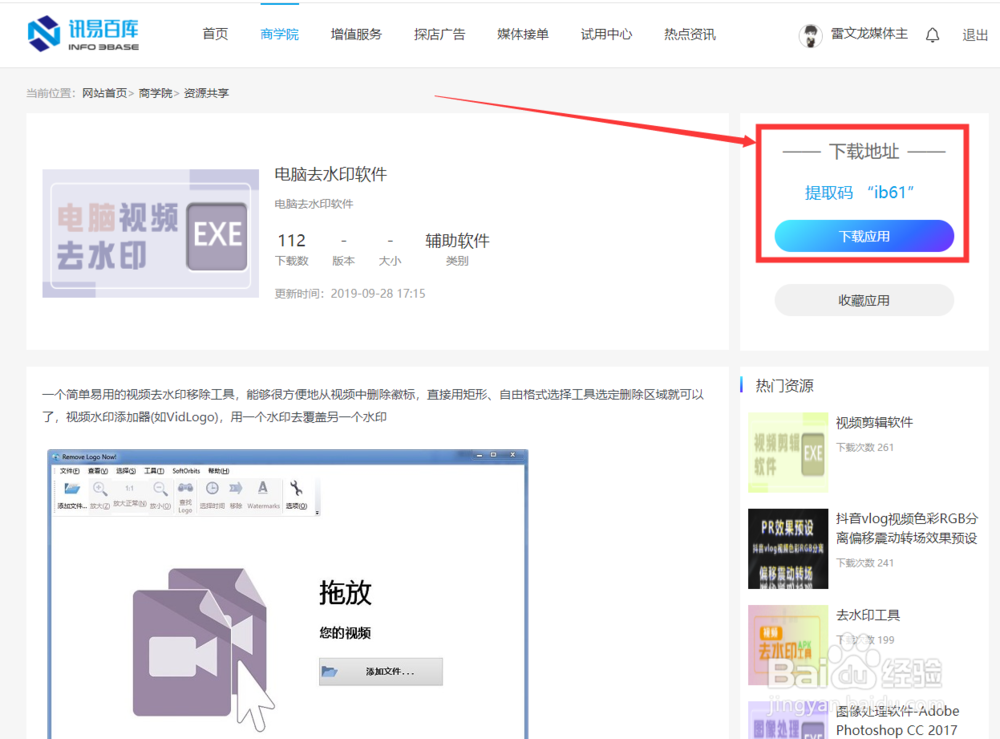Click the 电脑去水印软件 title heading

tap(330, 174)
